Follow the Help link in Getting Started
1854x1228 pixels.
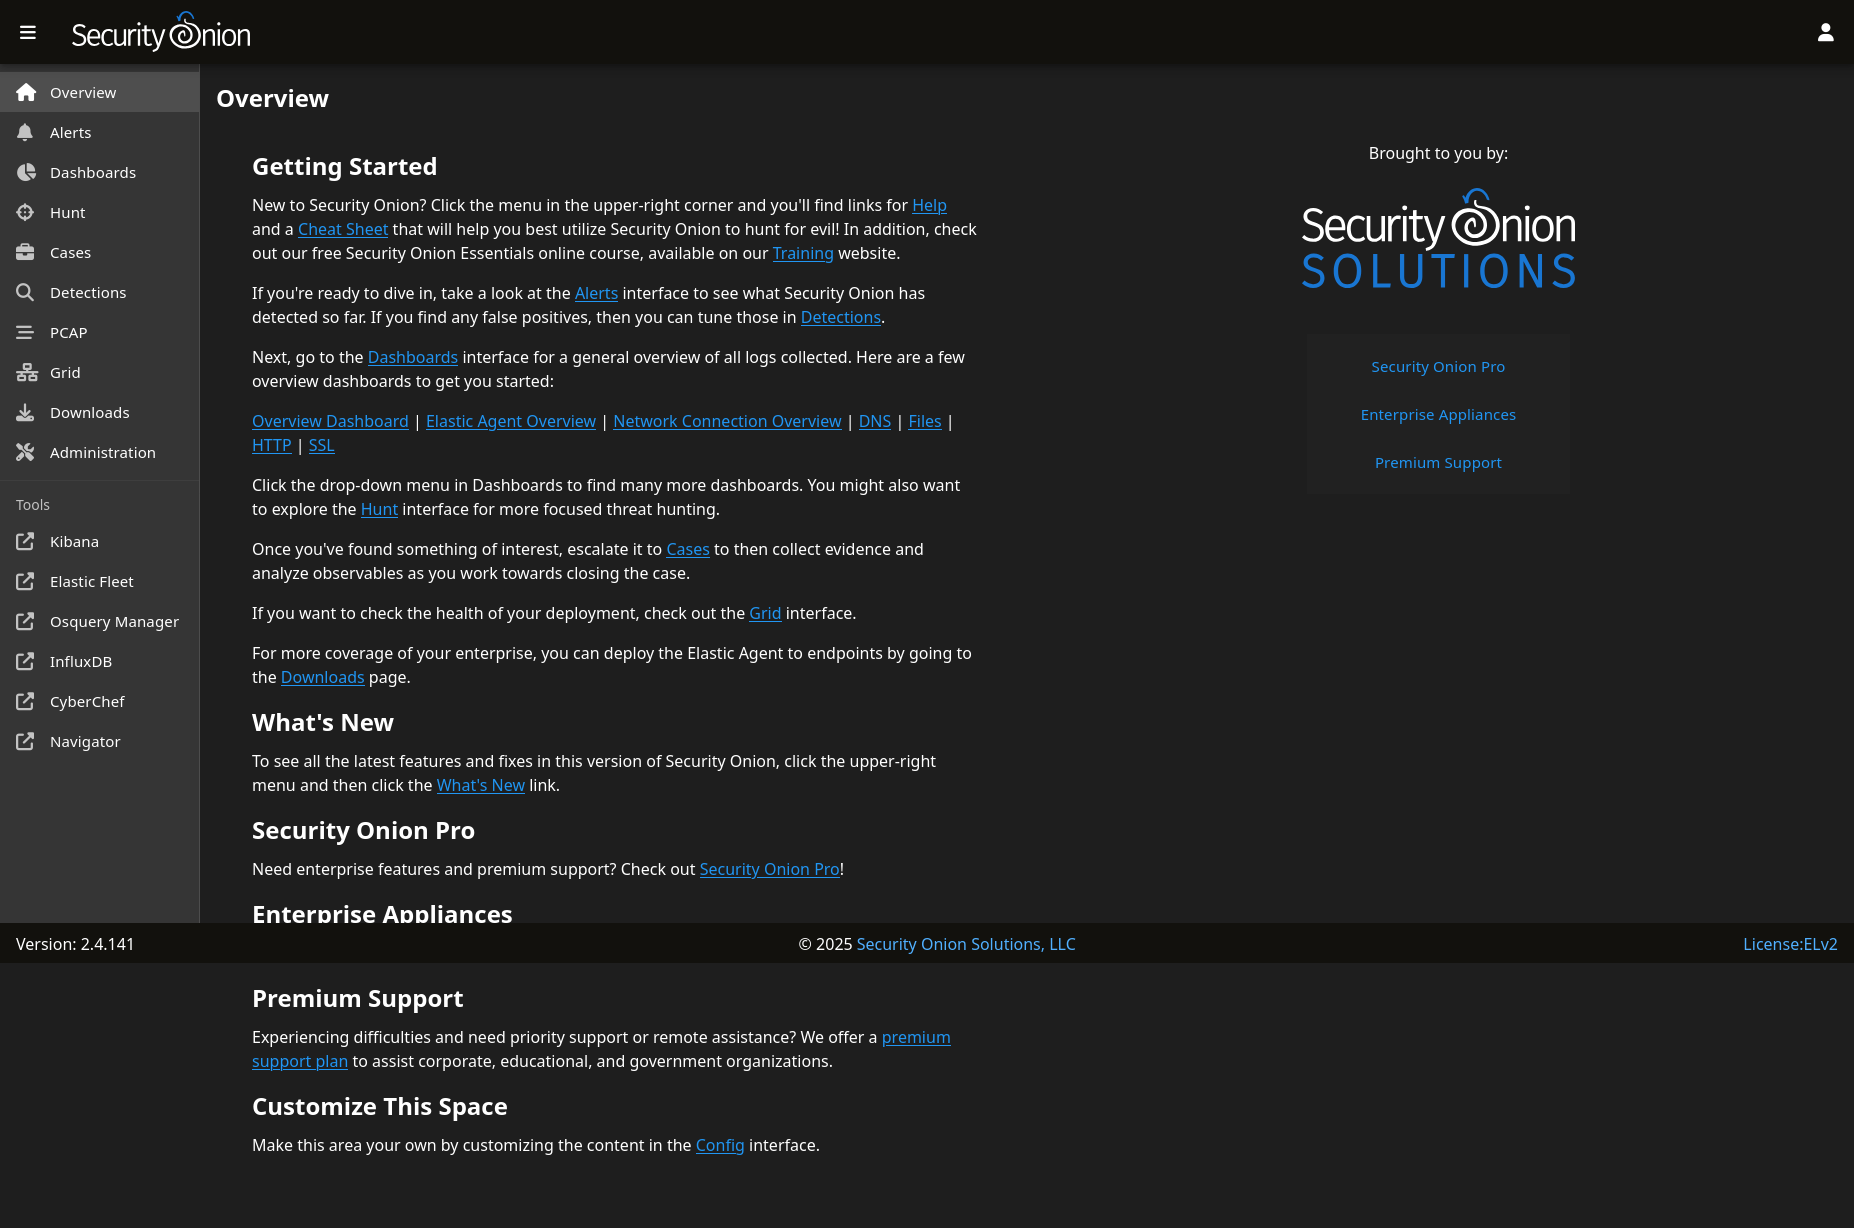[x=929, y=205]
